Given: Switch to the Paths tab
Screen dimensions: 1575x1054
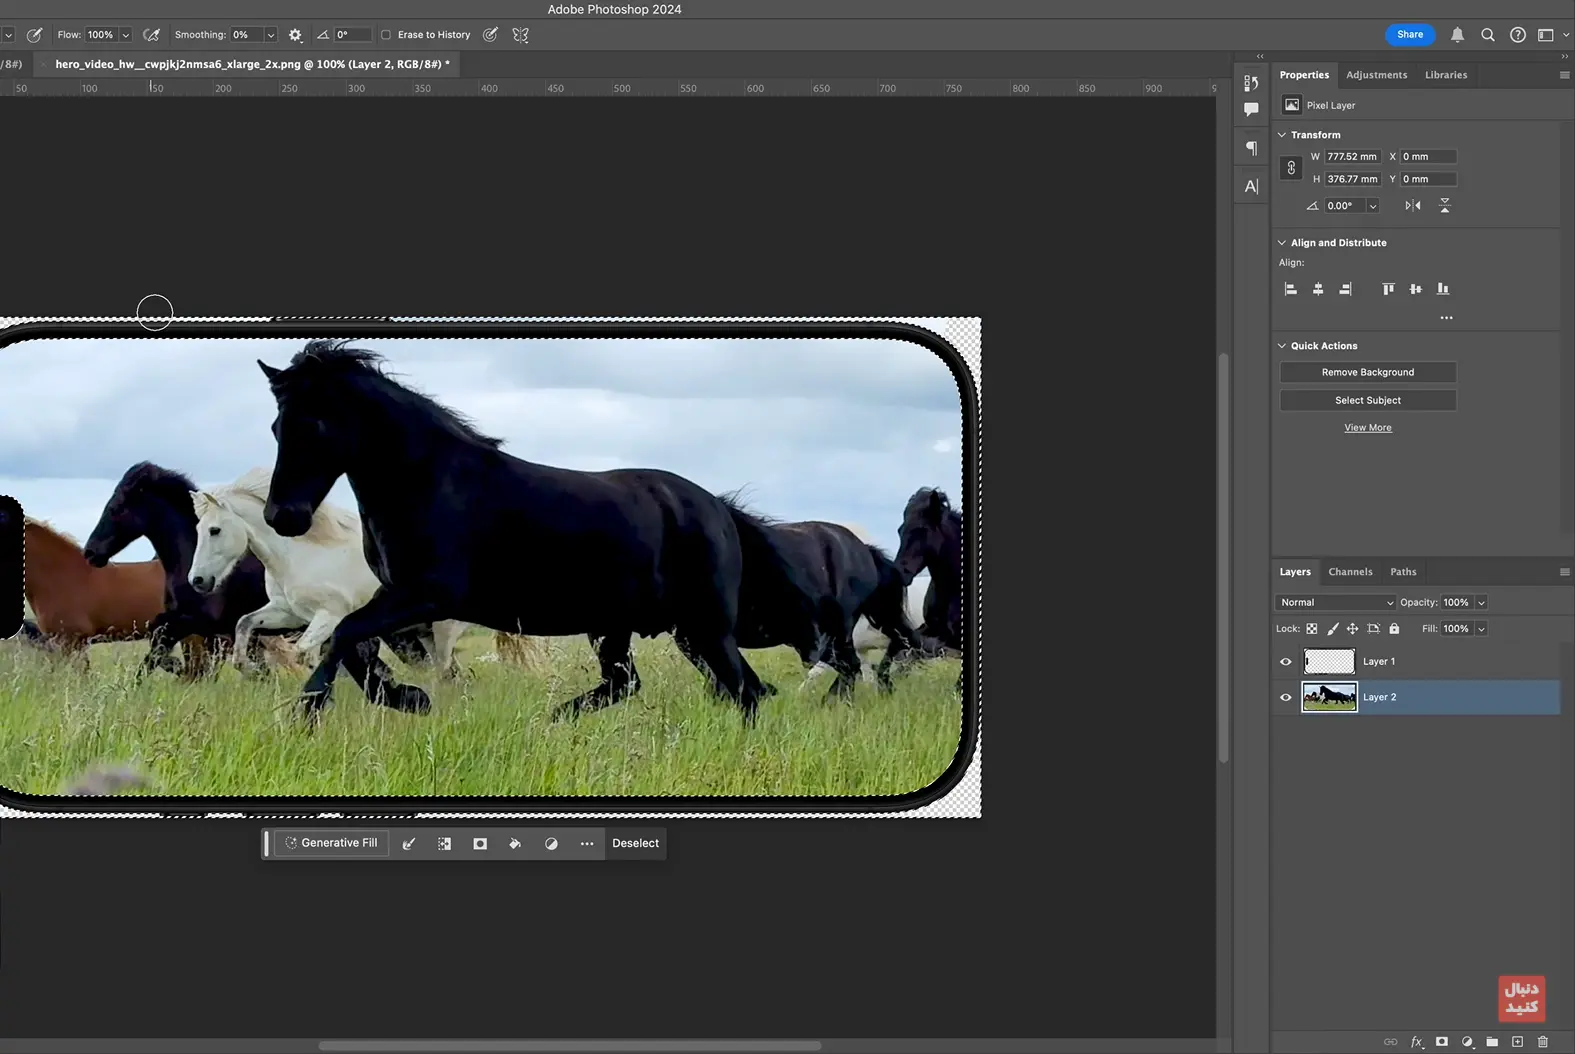Looking at the screenshot, I should pyautogui.click(x=1403, y=572).
